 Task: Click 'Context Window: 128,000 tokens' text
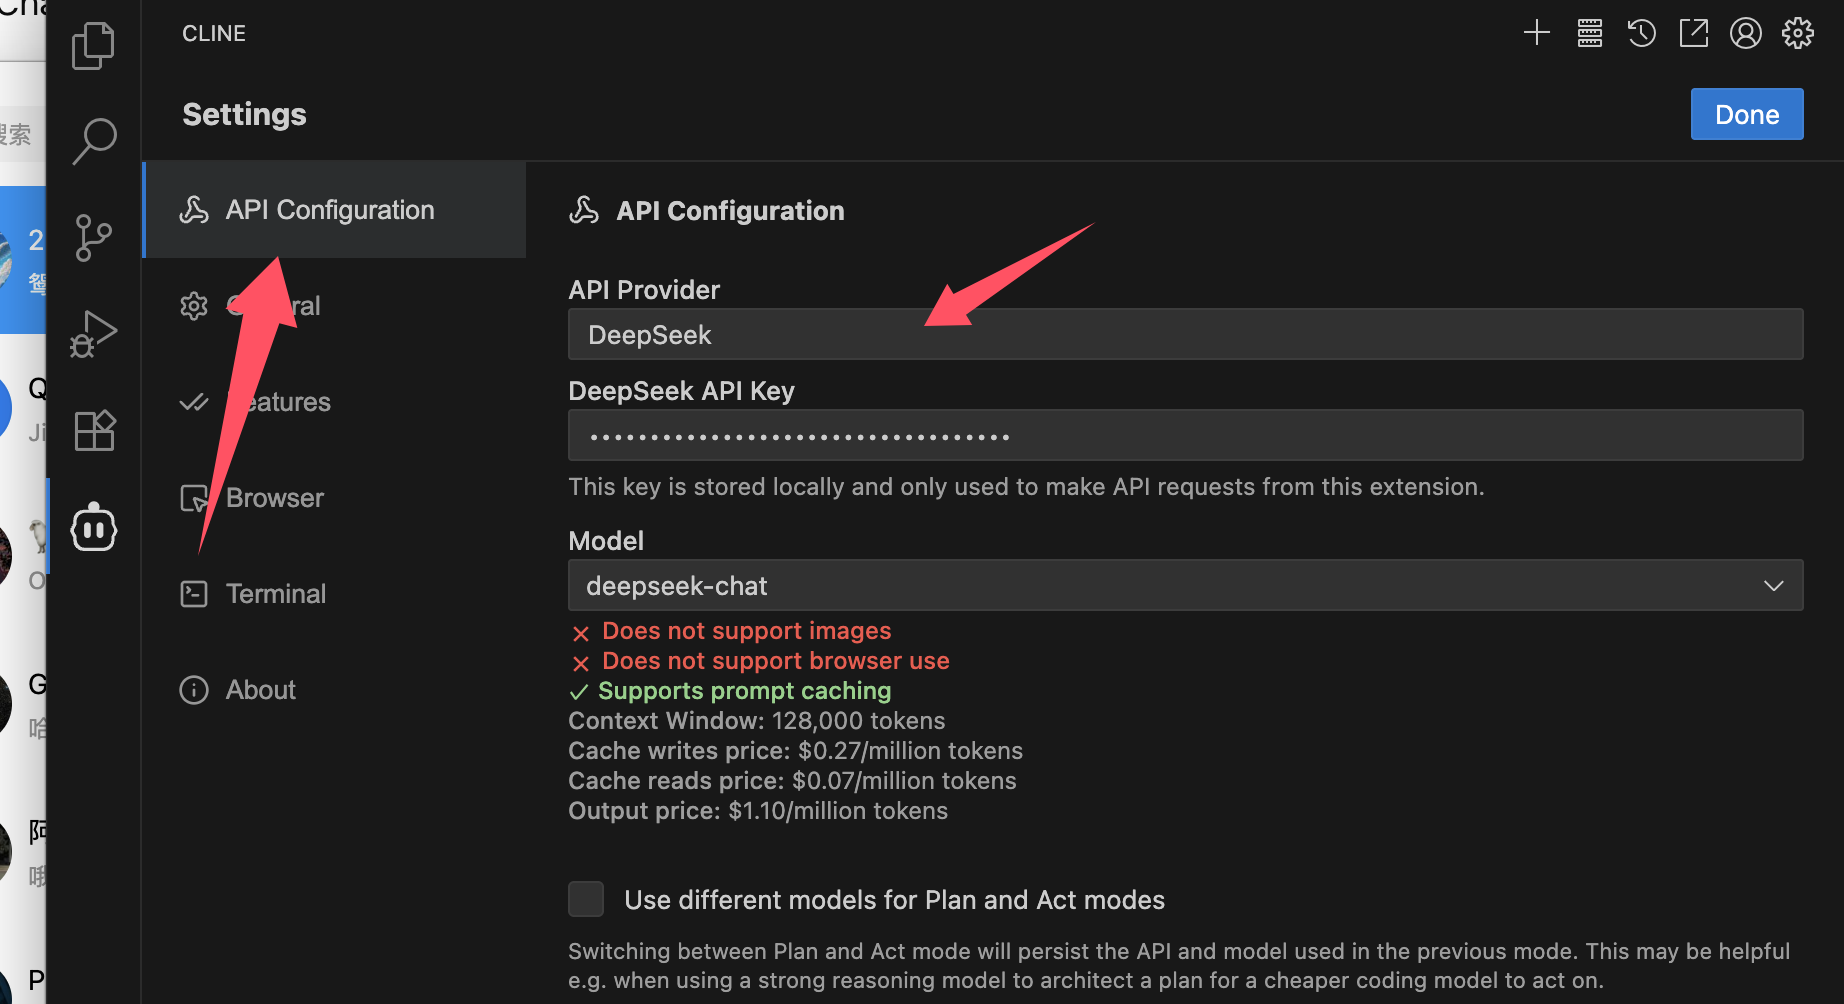click(757, 721)
